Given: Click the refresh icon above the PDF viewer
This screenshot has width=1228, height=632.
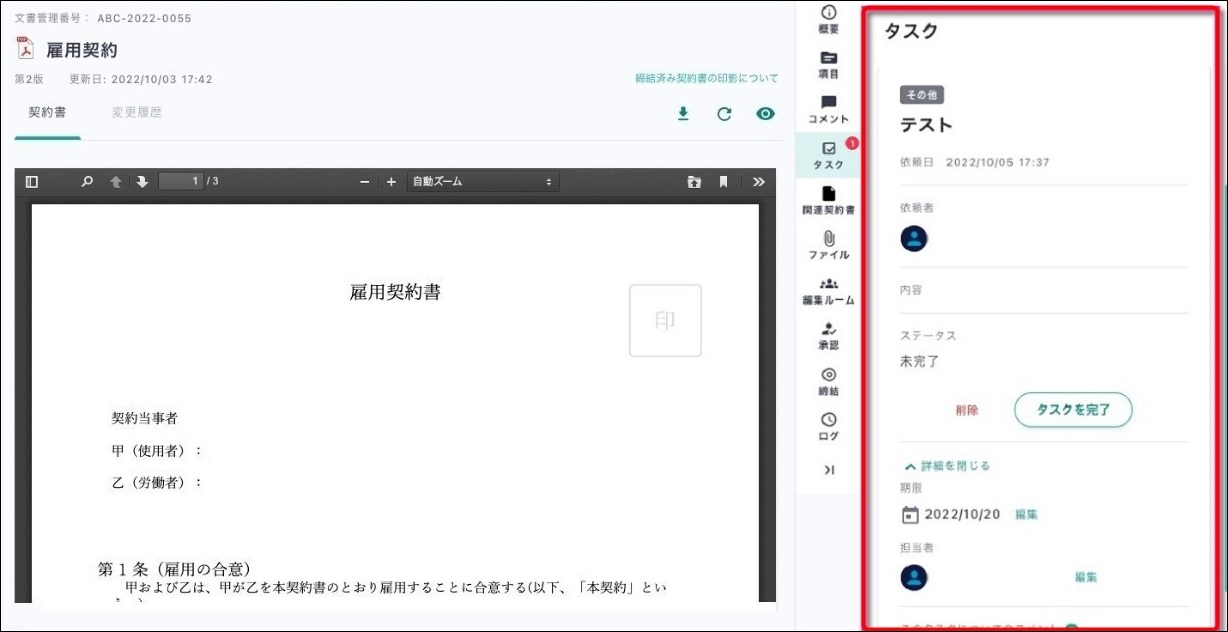Looking at the screenshot, I should click(724, 114).
